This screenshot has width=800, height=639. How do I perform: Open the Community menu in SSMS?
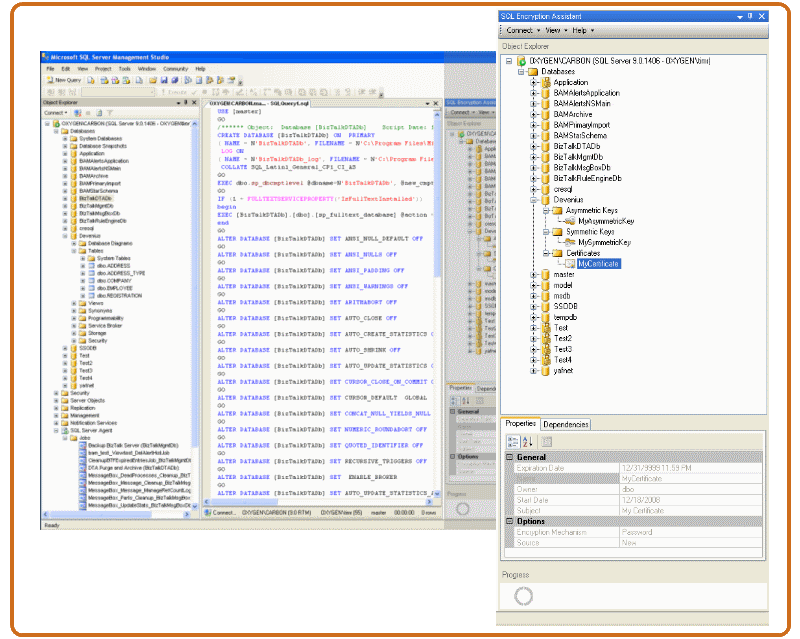176,69
